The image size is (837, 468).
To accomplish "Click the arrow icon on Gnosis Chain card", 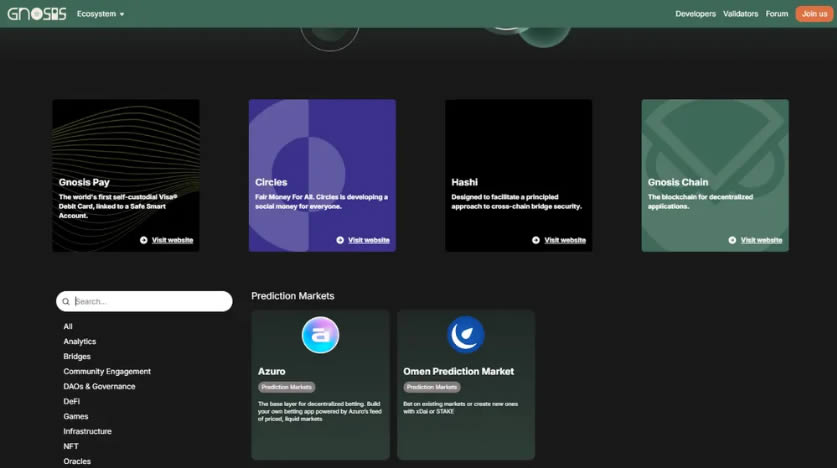I will [x=732, y=240].
